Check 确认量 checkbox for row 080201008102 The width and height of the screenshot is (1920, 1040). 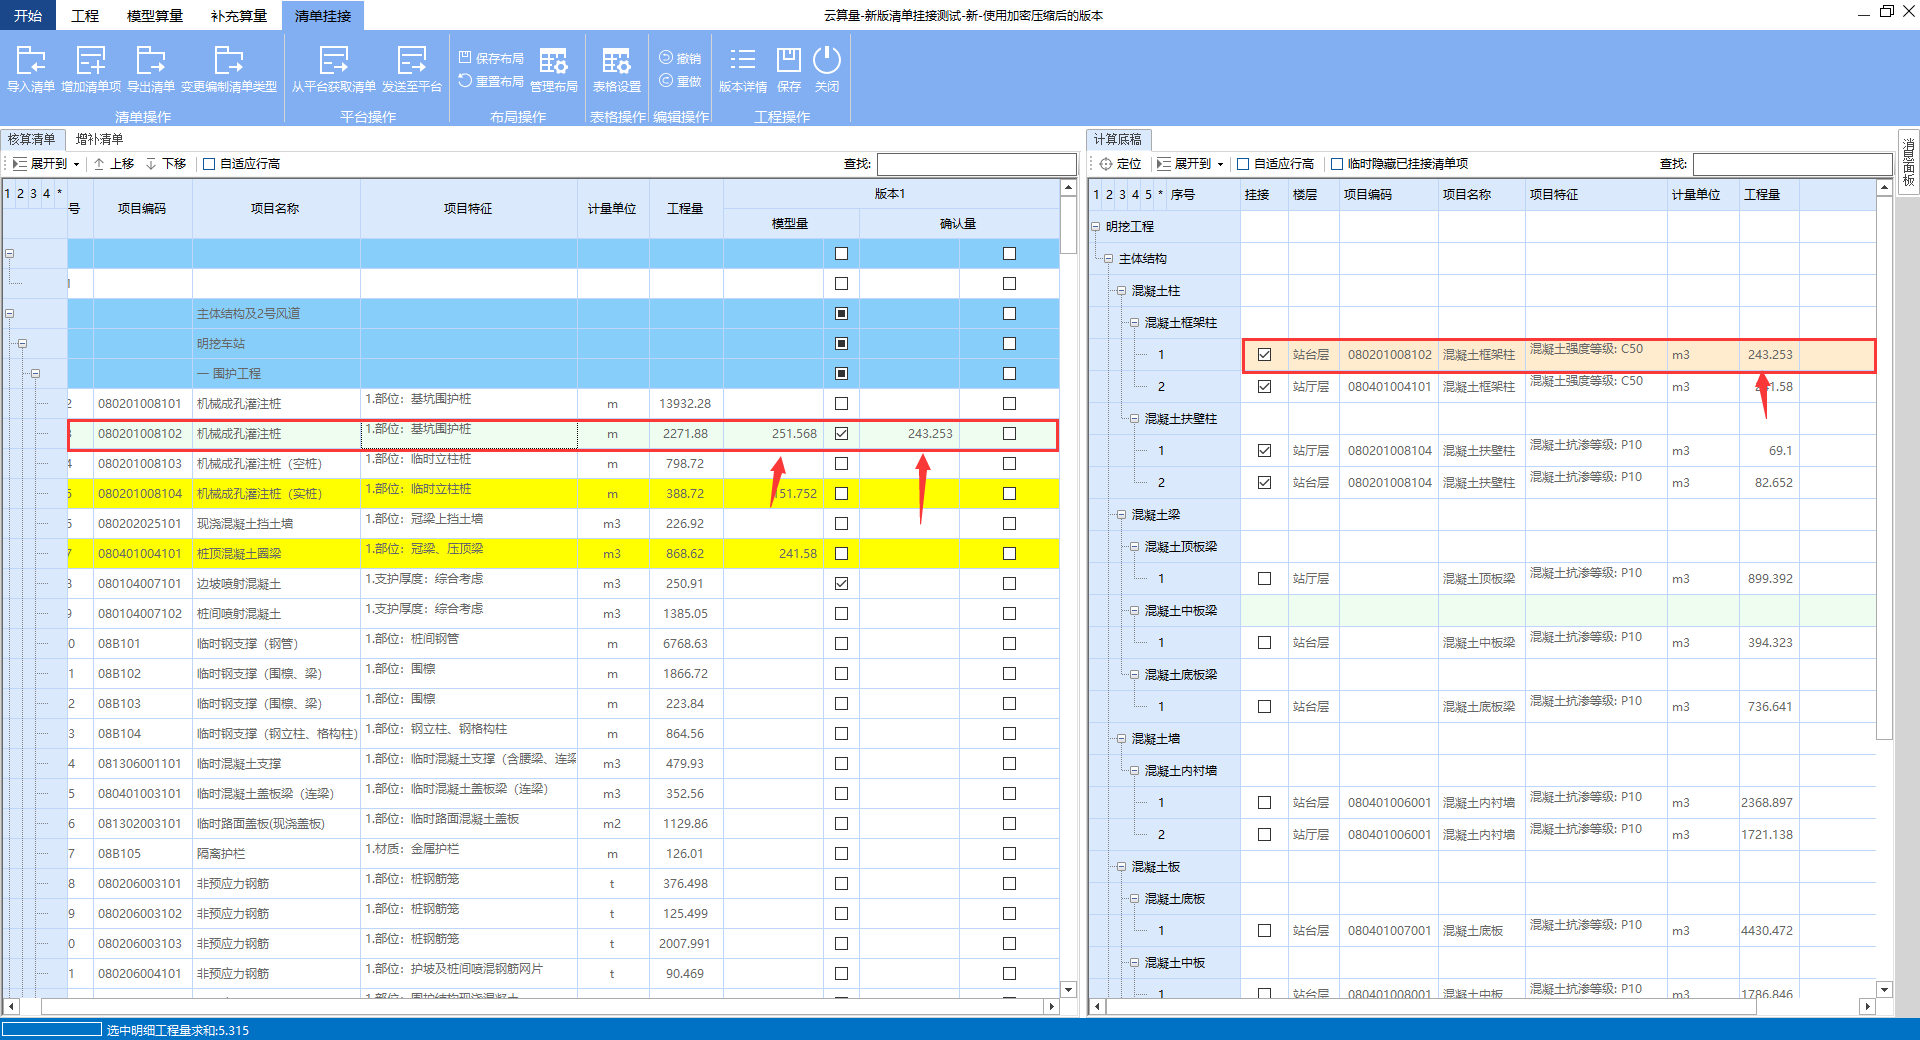(x=1009, y=433)
